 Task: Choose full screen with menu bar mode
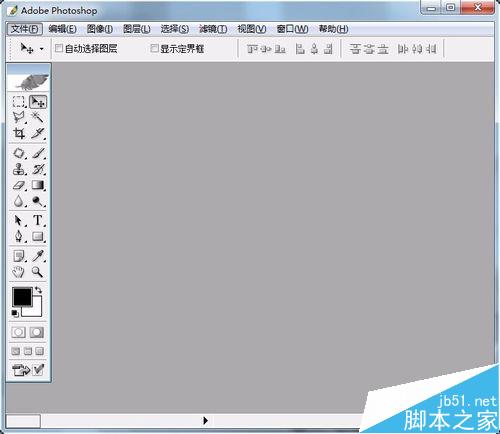tap(28, 351)
